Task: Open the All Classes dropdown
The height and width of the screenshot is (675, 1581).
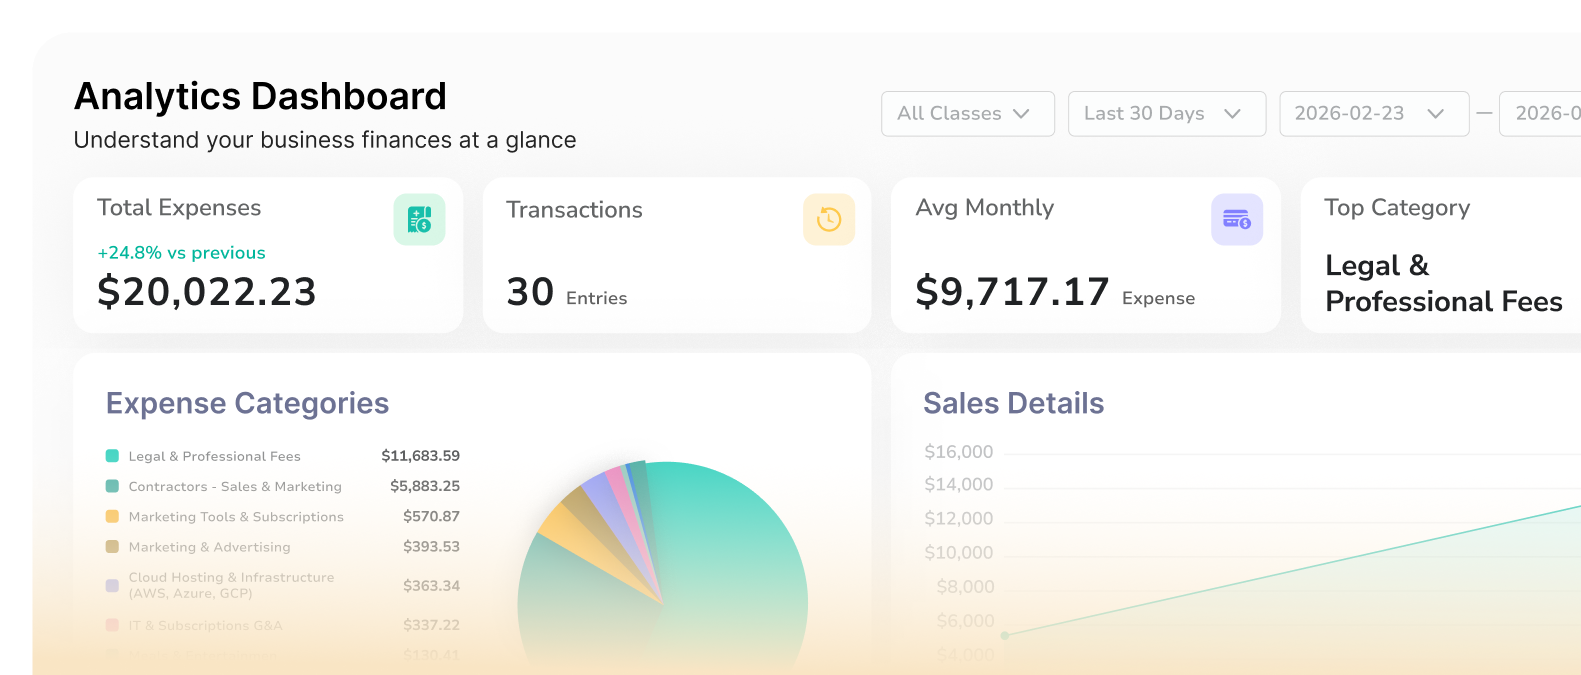Action: 967,113
